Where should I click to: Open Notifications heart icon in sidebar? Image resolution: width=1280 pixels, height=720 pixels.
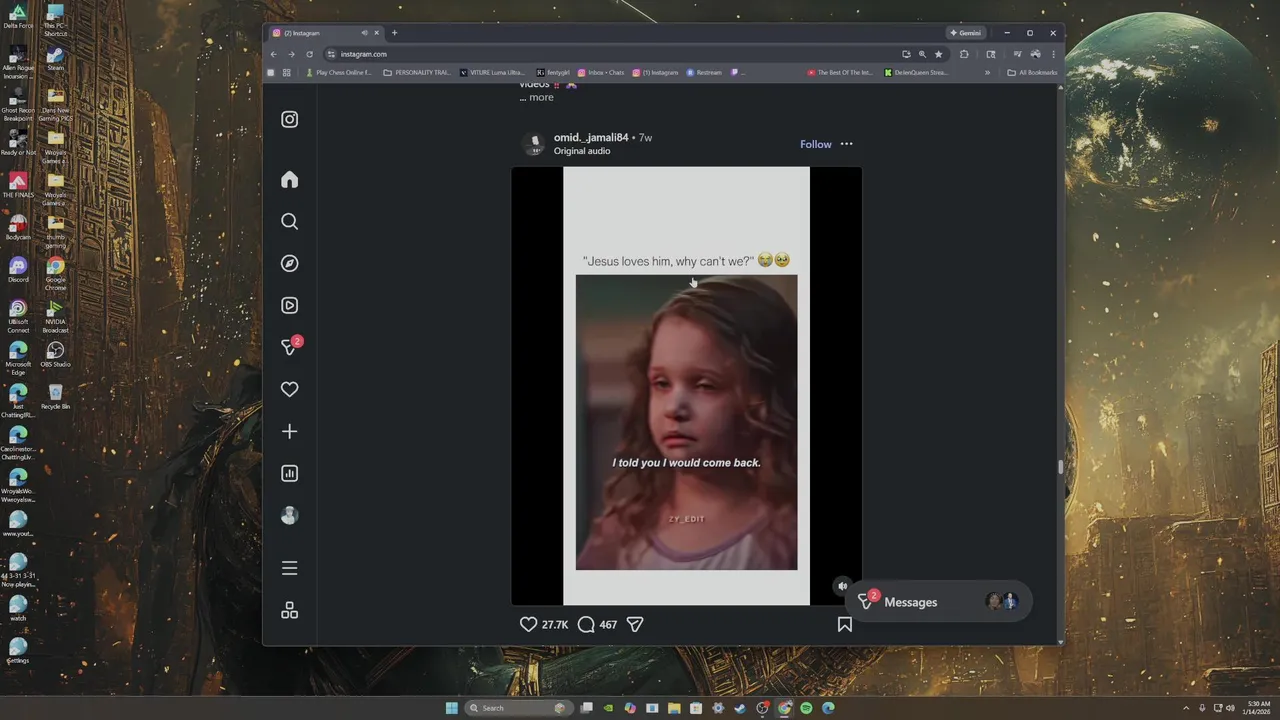289,389
